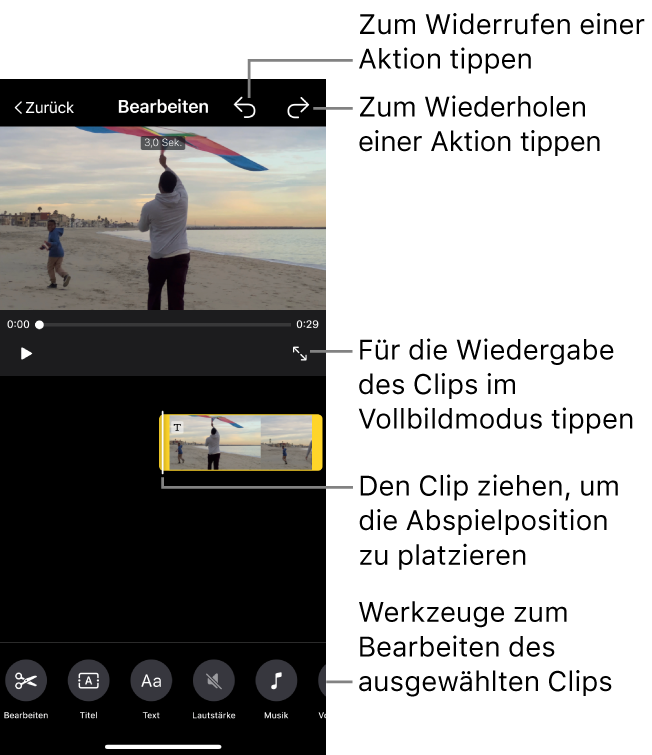Play the clip with the play button
Viewport: 652px width, 755px height.
[x=26, y=353]
